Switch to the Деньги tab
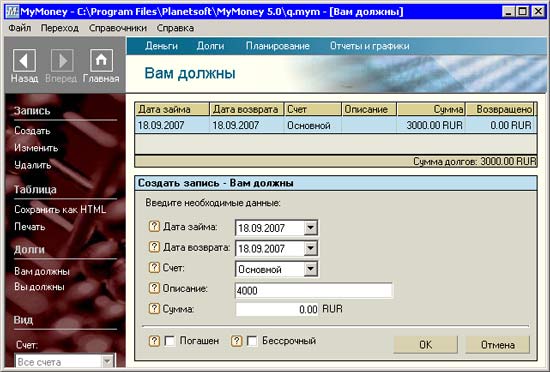550x372 pixels. pos(161,46)
